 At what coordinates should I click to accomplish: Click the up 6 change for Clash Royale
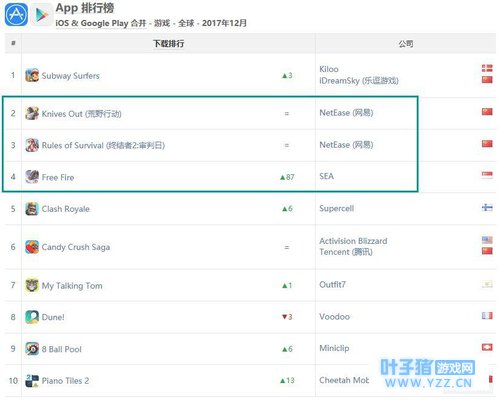287,209
